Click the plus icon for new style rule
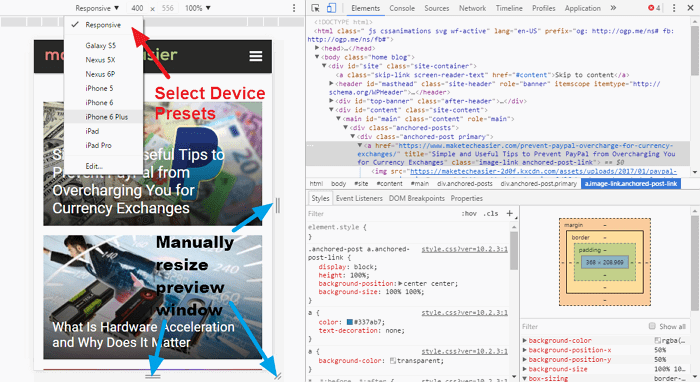Viewport: 700px width, 382px height. pos(509,213)
